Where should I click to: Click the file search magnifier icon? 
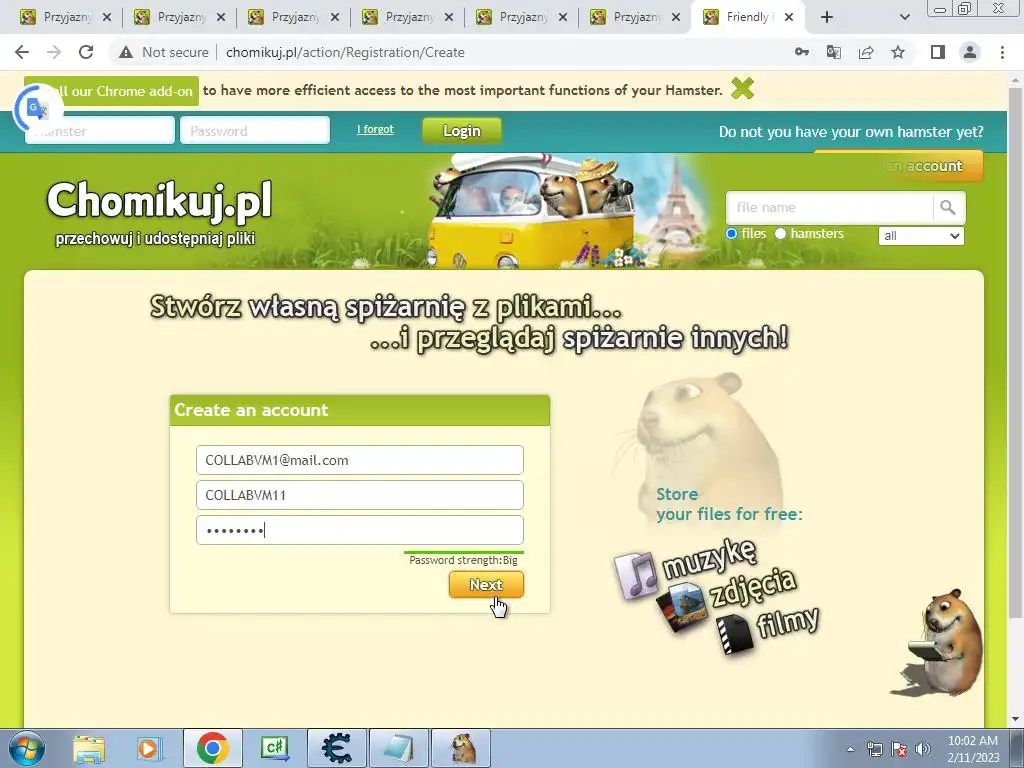pos(948,208)
